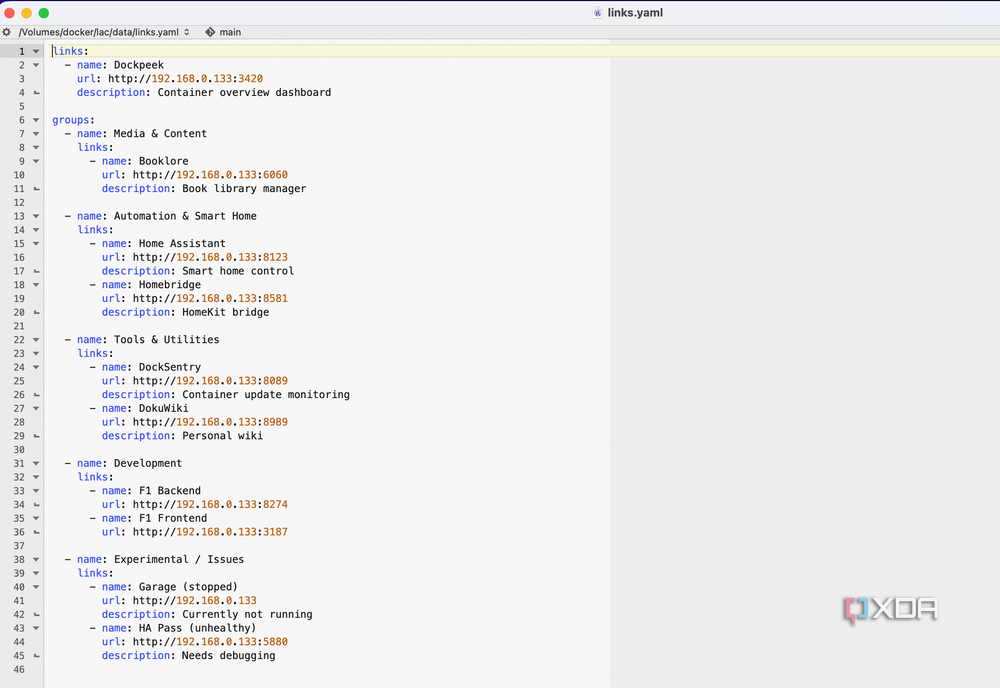The image size is (1000, 688).
Task: Collapse the Garage (stopped) fold on line 40
Action: [36, 587]
